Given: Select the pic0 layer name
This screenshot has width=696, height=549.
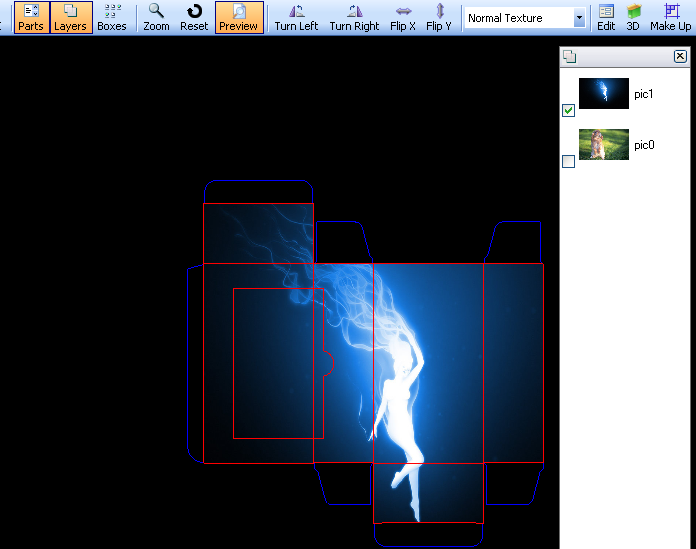Looking at the screenshot, I should (x=644, y=145).
